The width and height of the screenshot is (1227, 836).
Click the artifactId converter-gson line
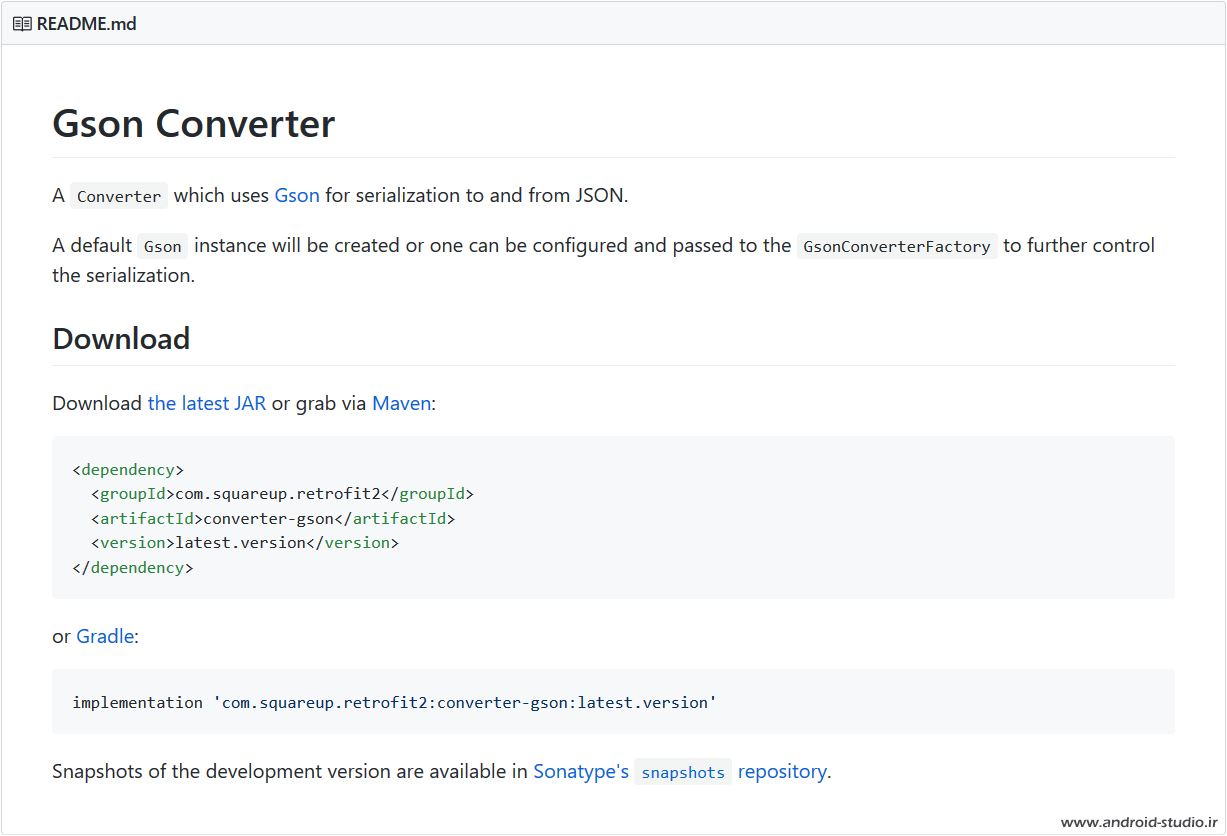[273, 518]
